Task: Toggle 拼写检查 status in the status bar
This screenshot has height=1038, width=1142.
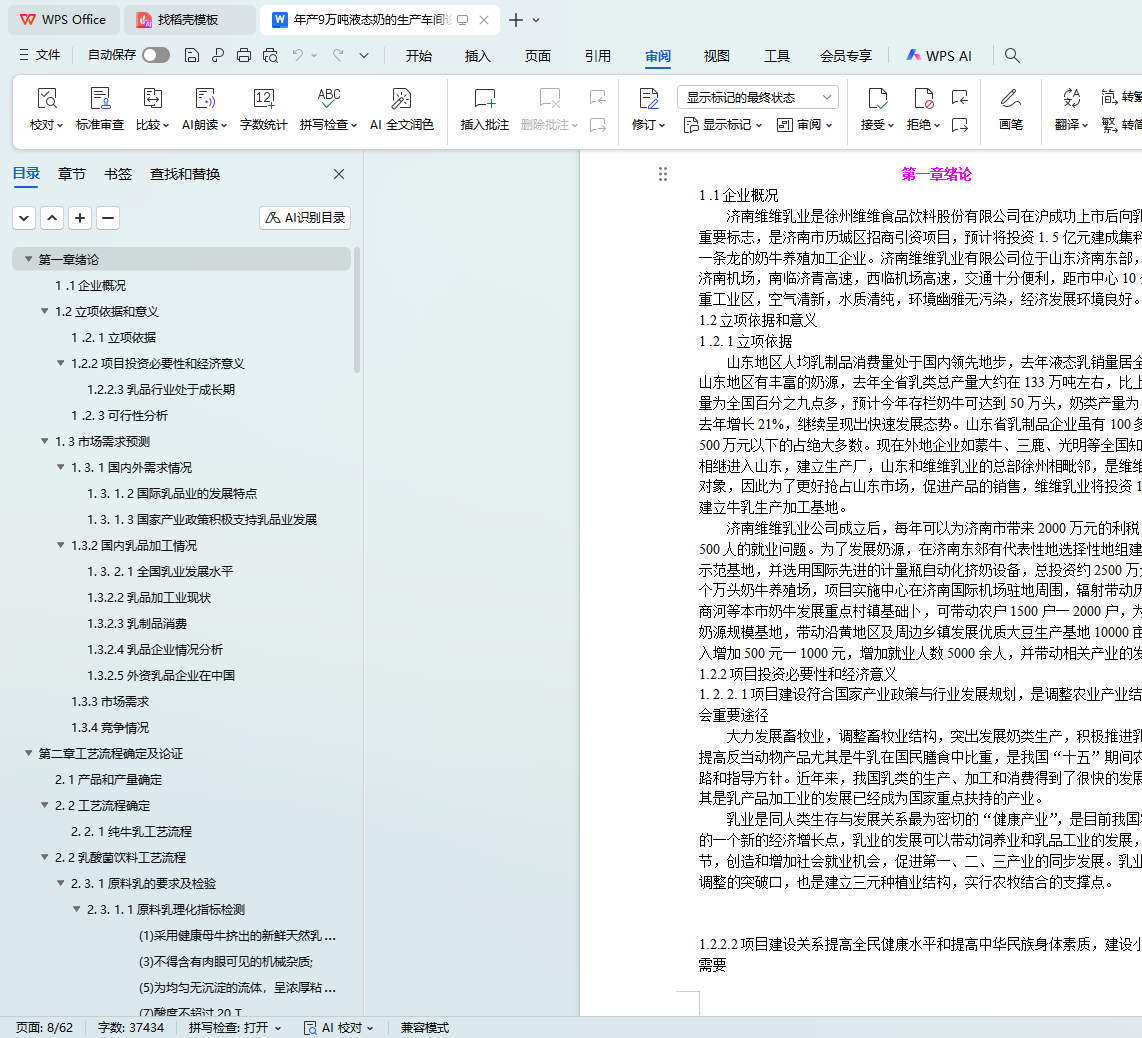Action: coord(235,1027)
